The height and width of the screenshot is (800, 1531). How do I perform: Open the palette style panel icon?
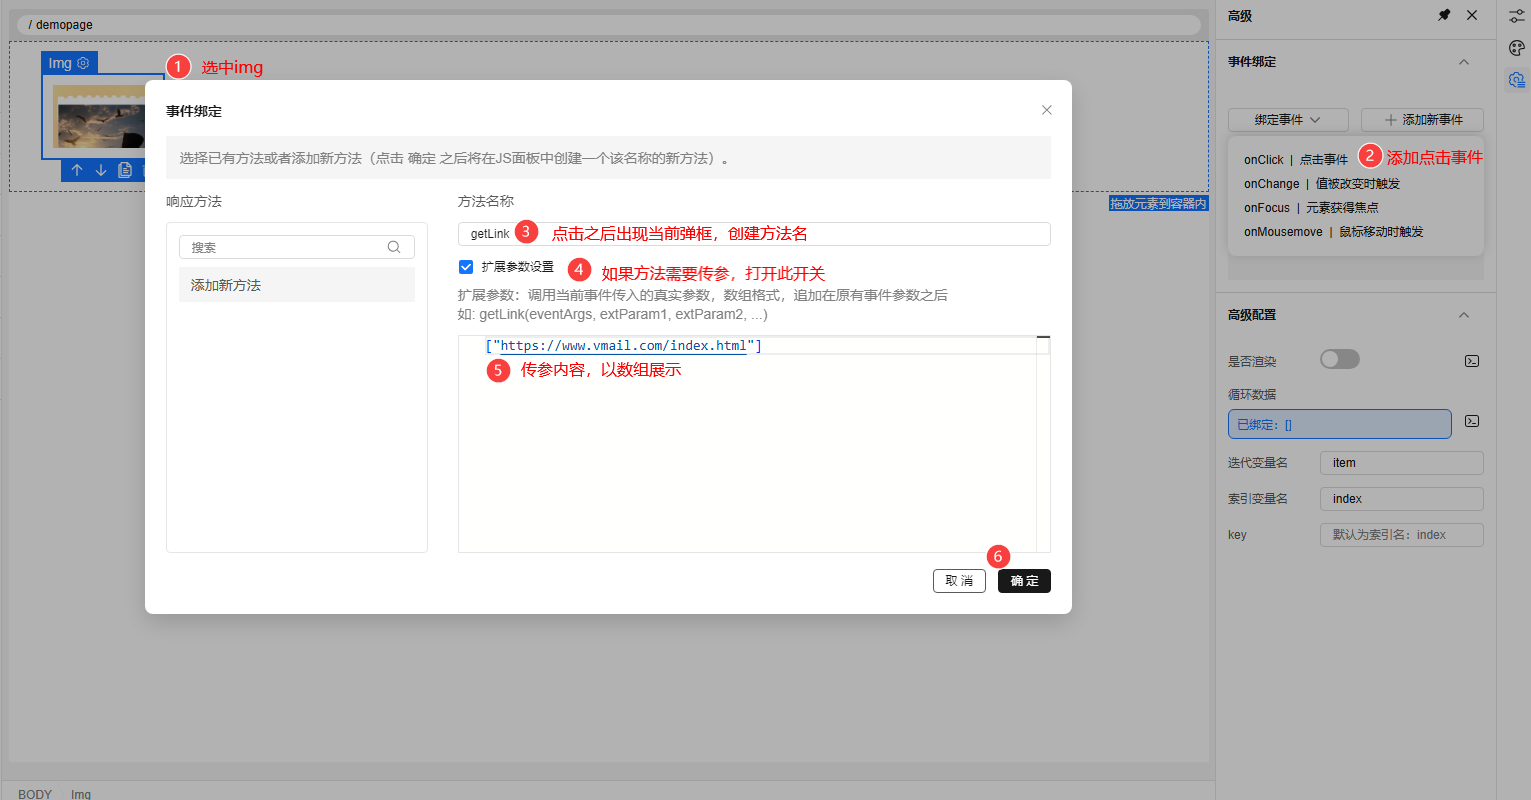pyautogui.click(x=1516, y=47)
